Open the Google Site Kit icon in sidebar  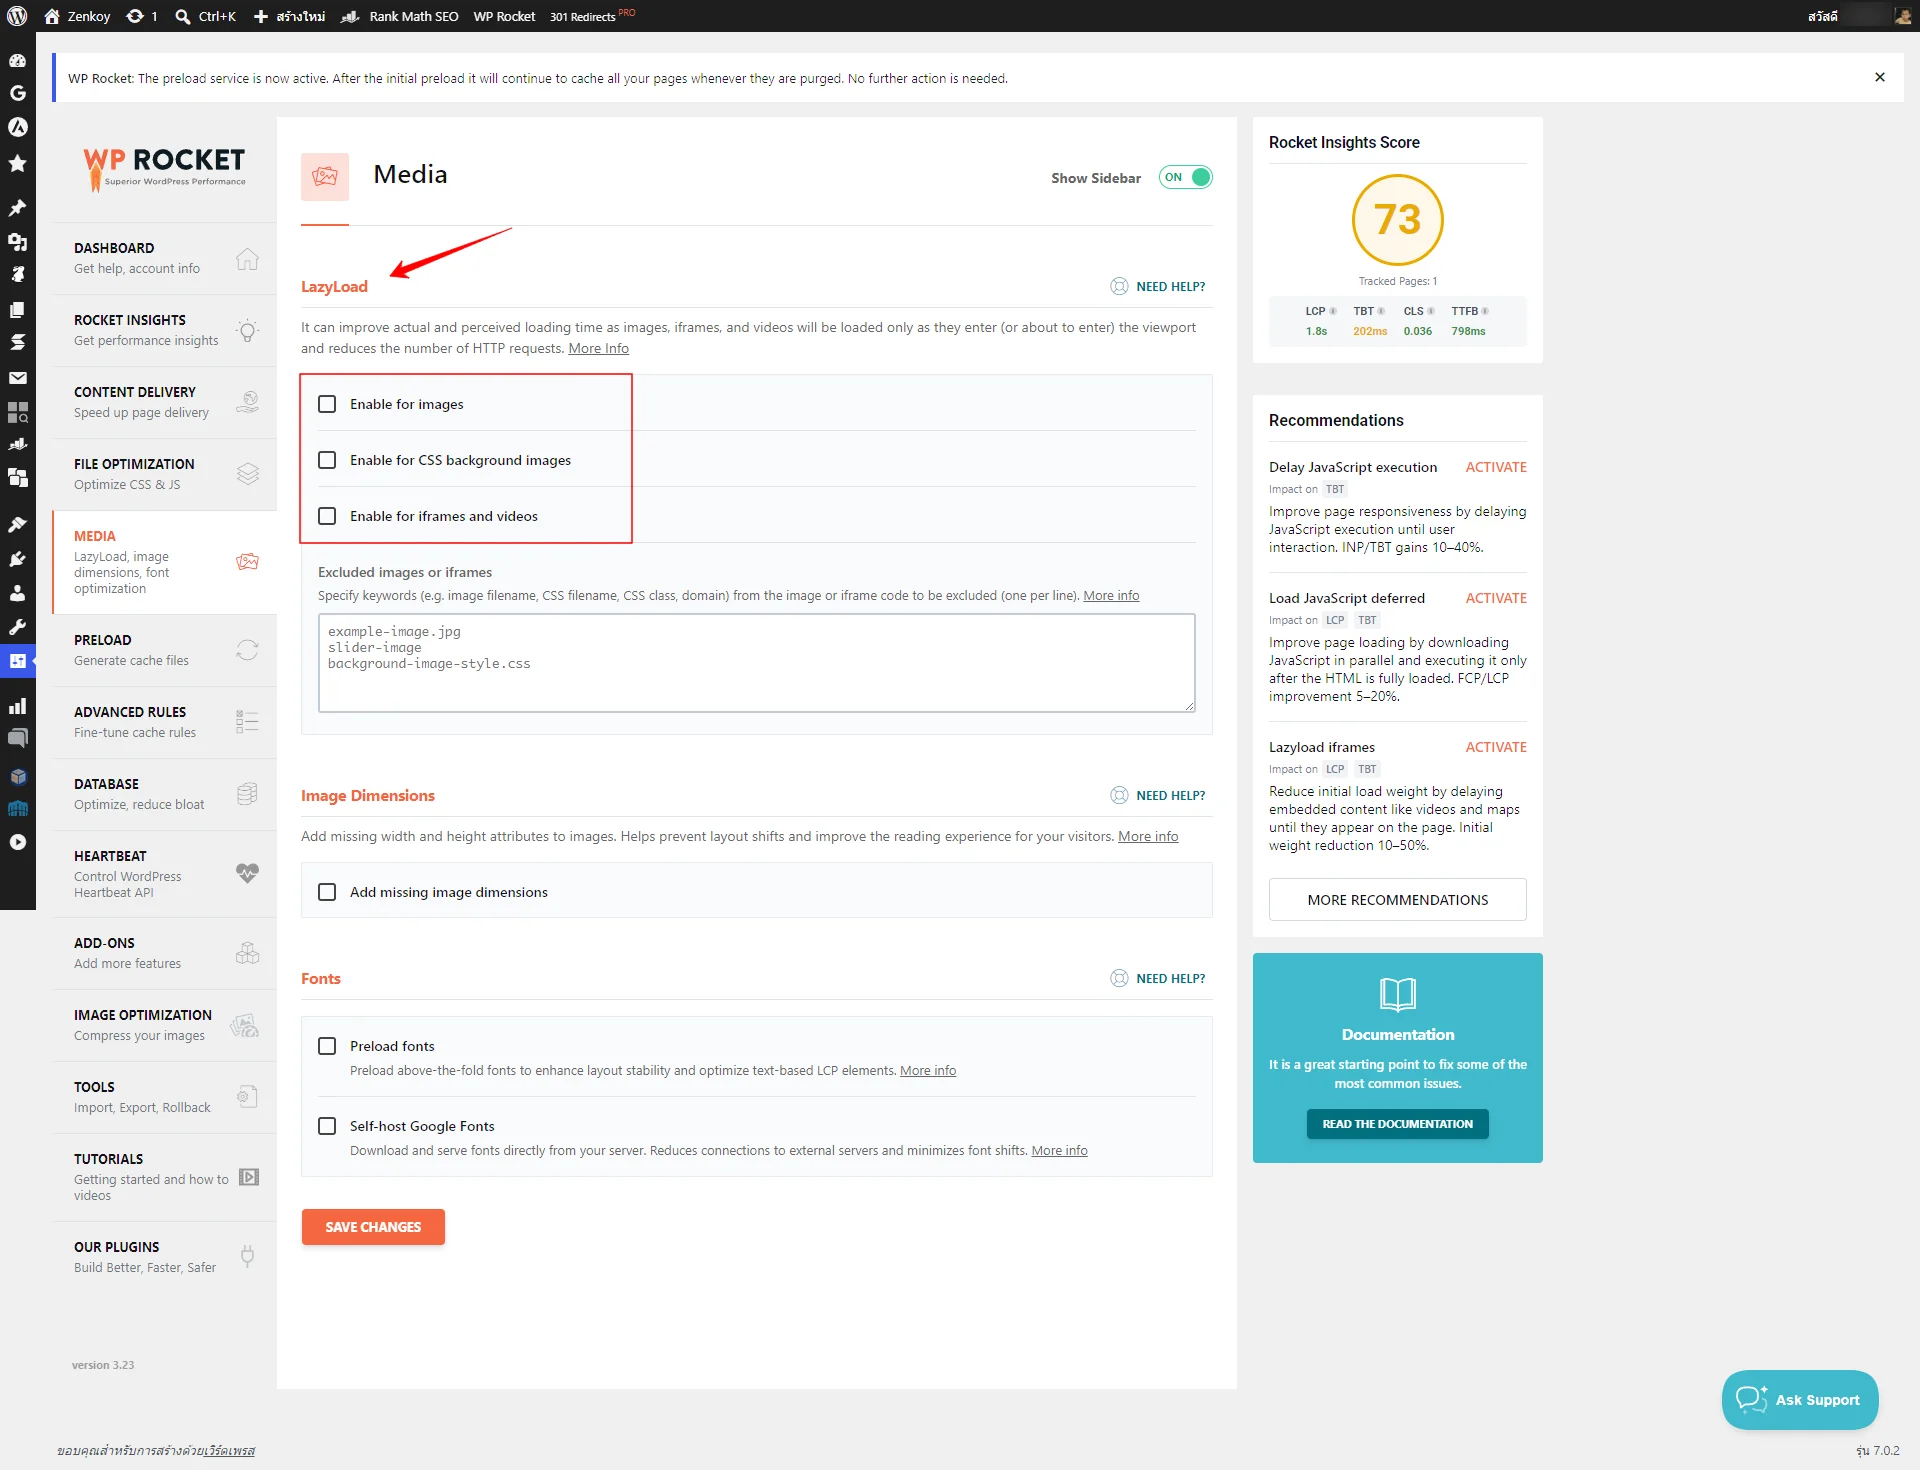pyautogui.click(x=17, y=93)
